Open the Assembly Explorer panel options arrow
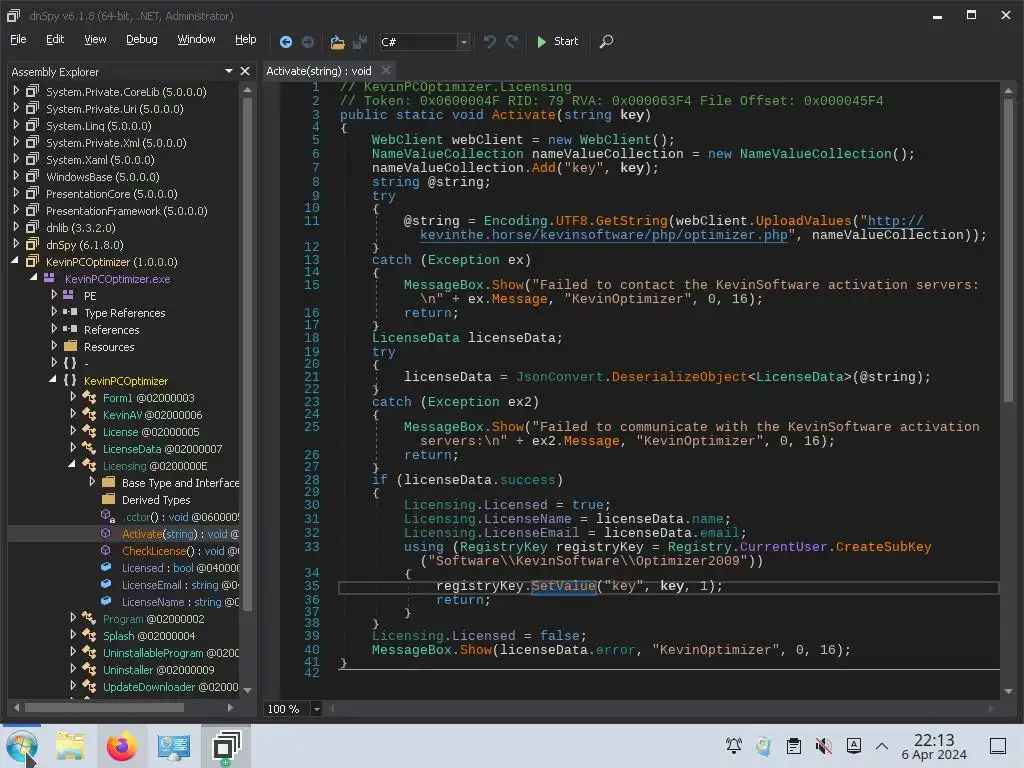1024x768 pixels. point(229,71)
